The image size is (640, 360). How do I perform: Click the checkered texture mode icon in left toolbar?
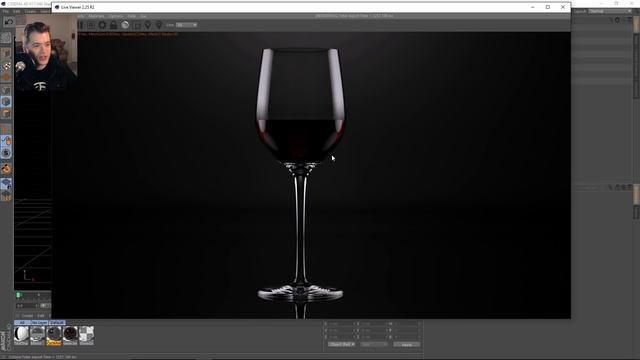coord(6,66)
